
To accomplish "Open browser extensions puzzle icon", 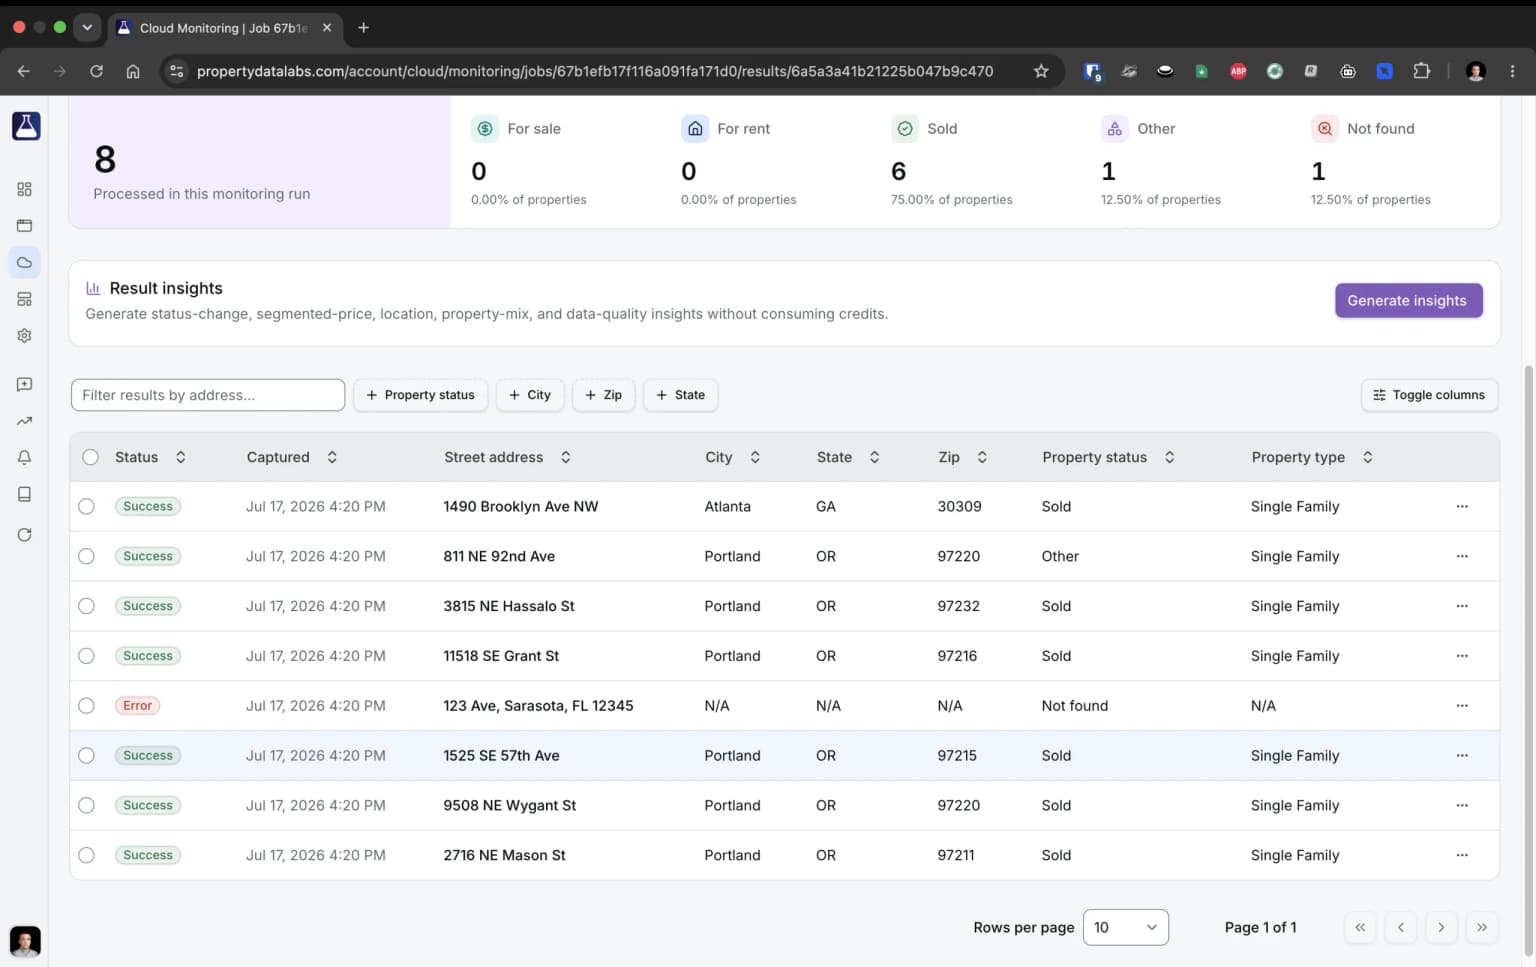I will [x=1421, y=71].
